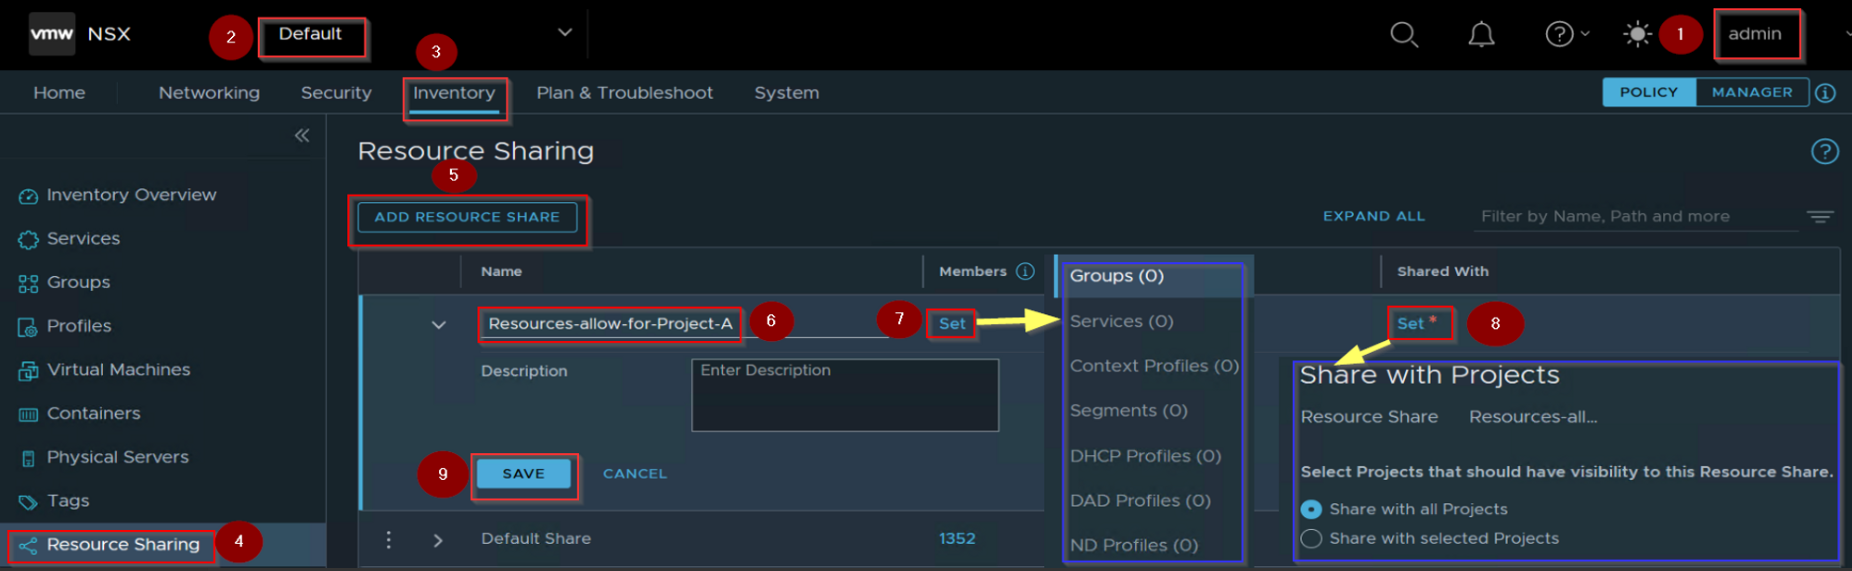Toggle the light/dark theme sun icon
Screen dimensions: 1852x571
coord(1637,35)
